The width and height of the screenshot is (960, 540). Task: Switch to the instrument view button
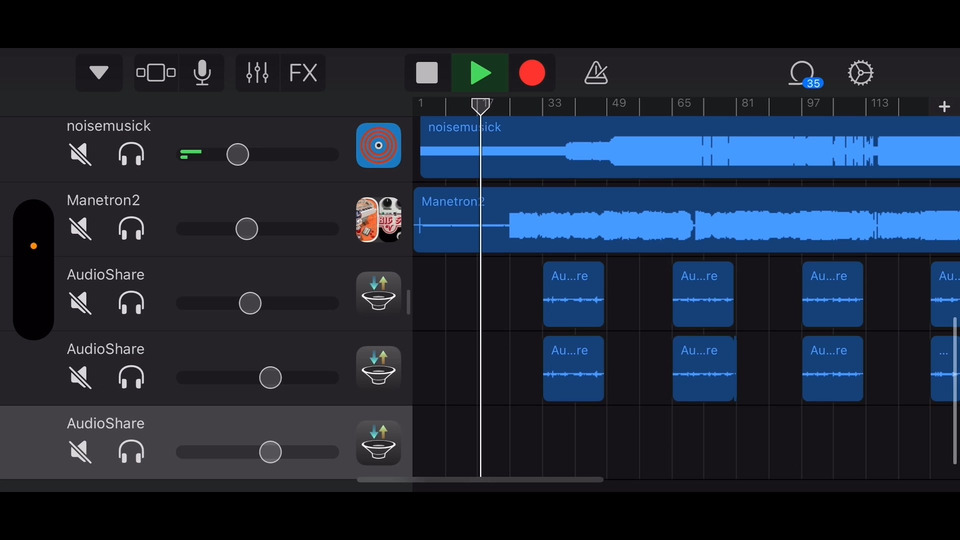(156, 73)
